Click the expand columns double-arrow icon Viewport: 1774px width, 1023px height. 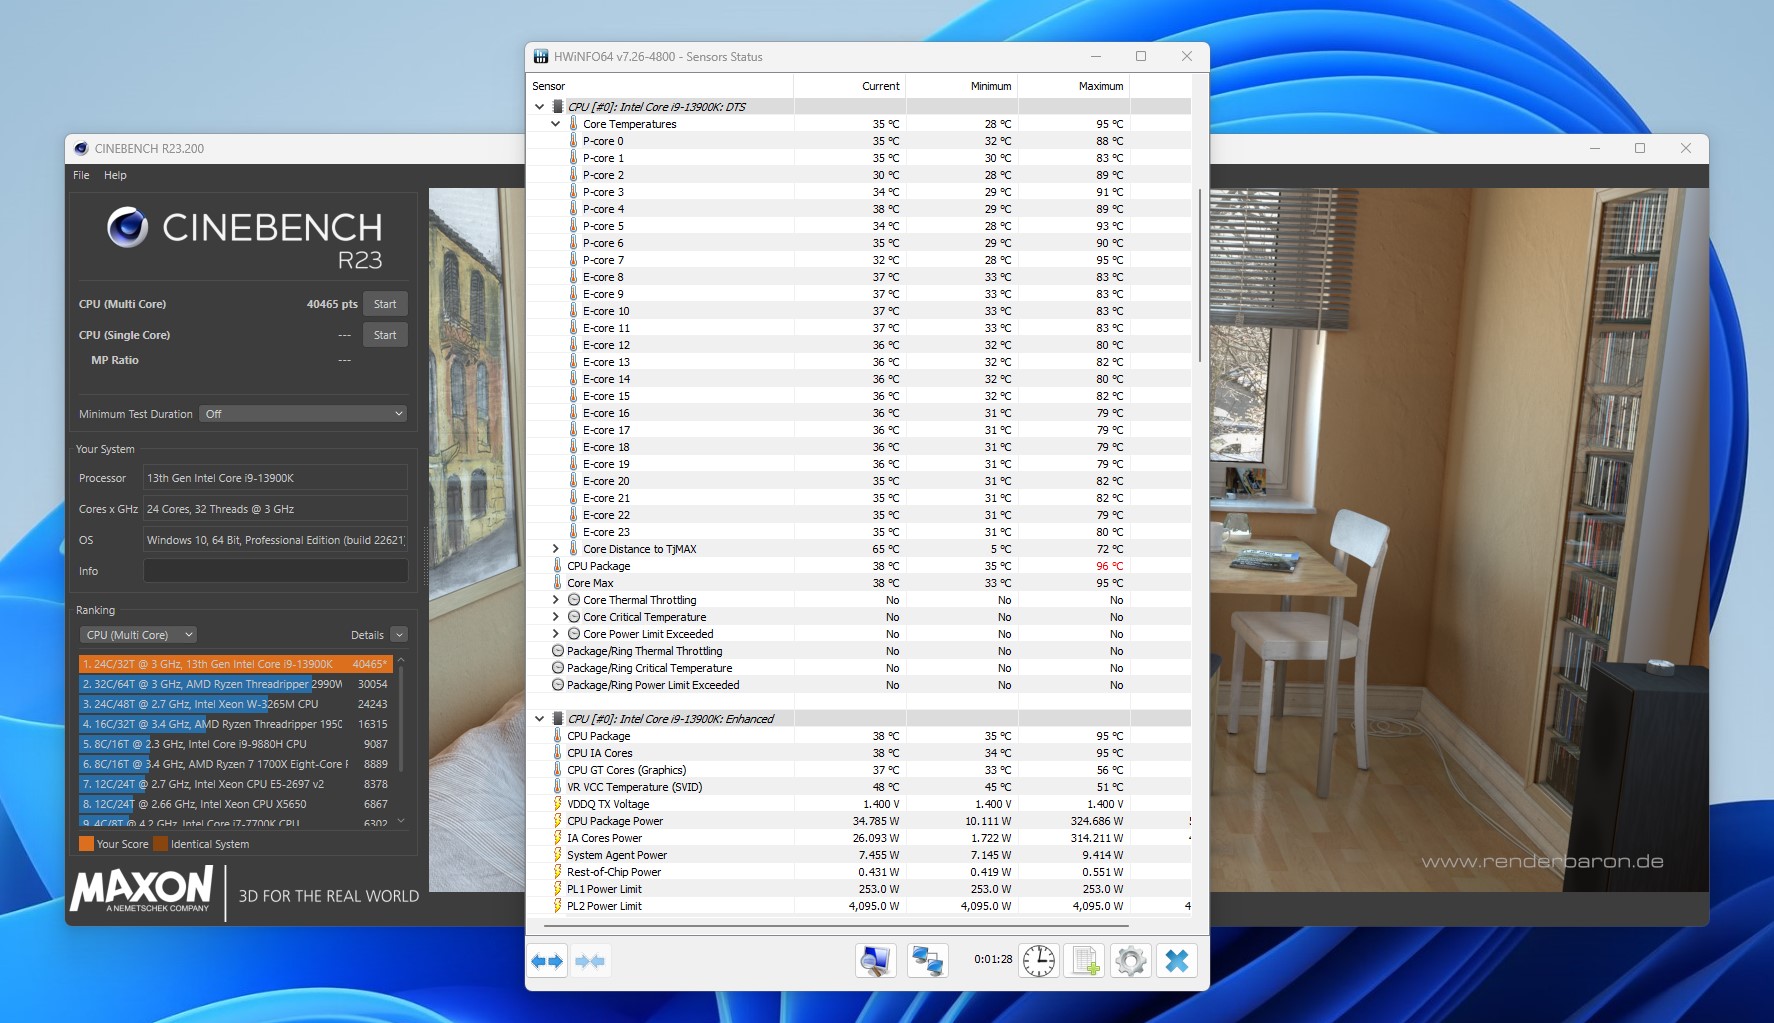(547, 961)
